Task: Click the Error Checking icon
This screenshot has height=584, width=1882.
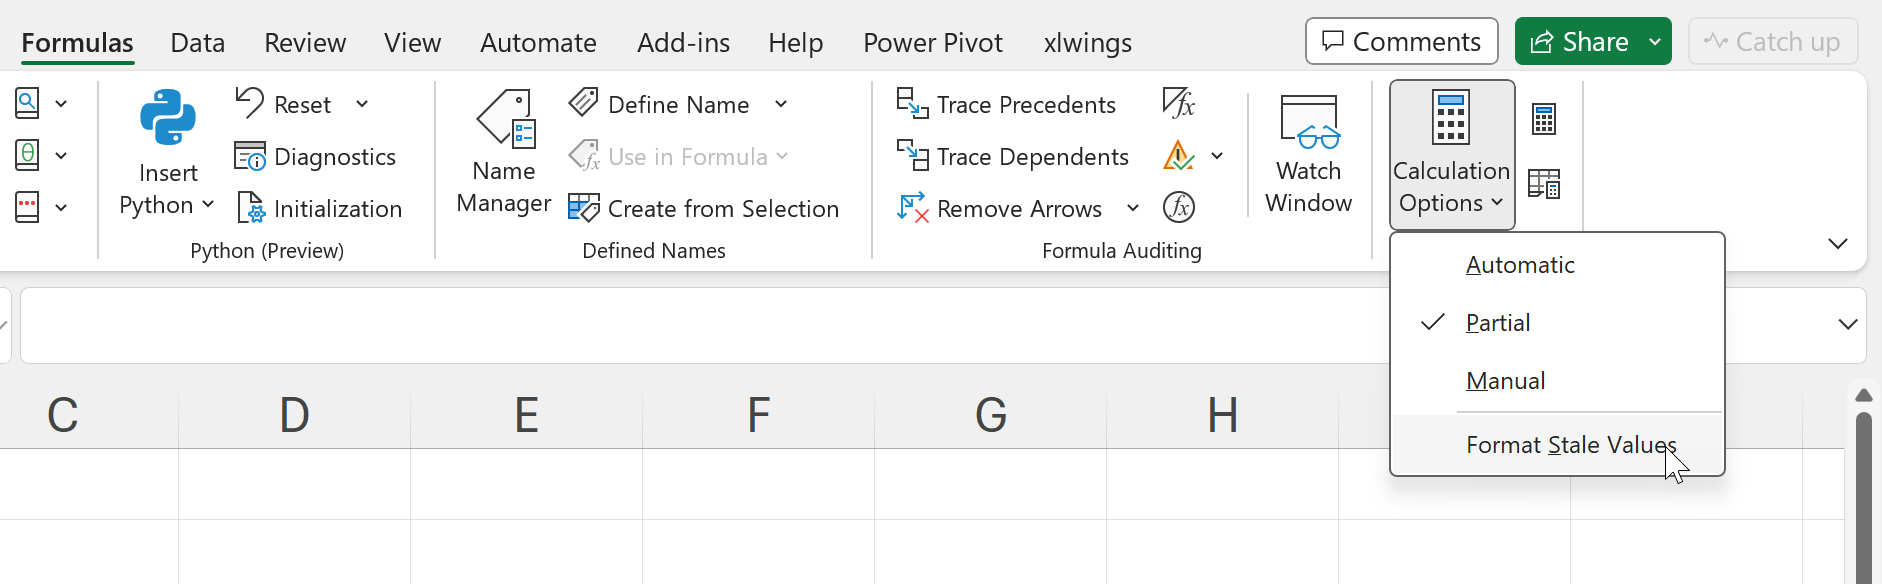Action: pyautogui.click(x=1179, y=156)
